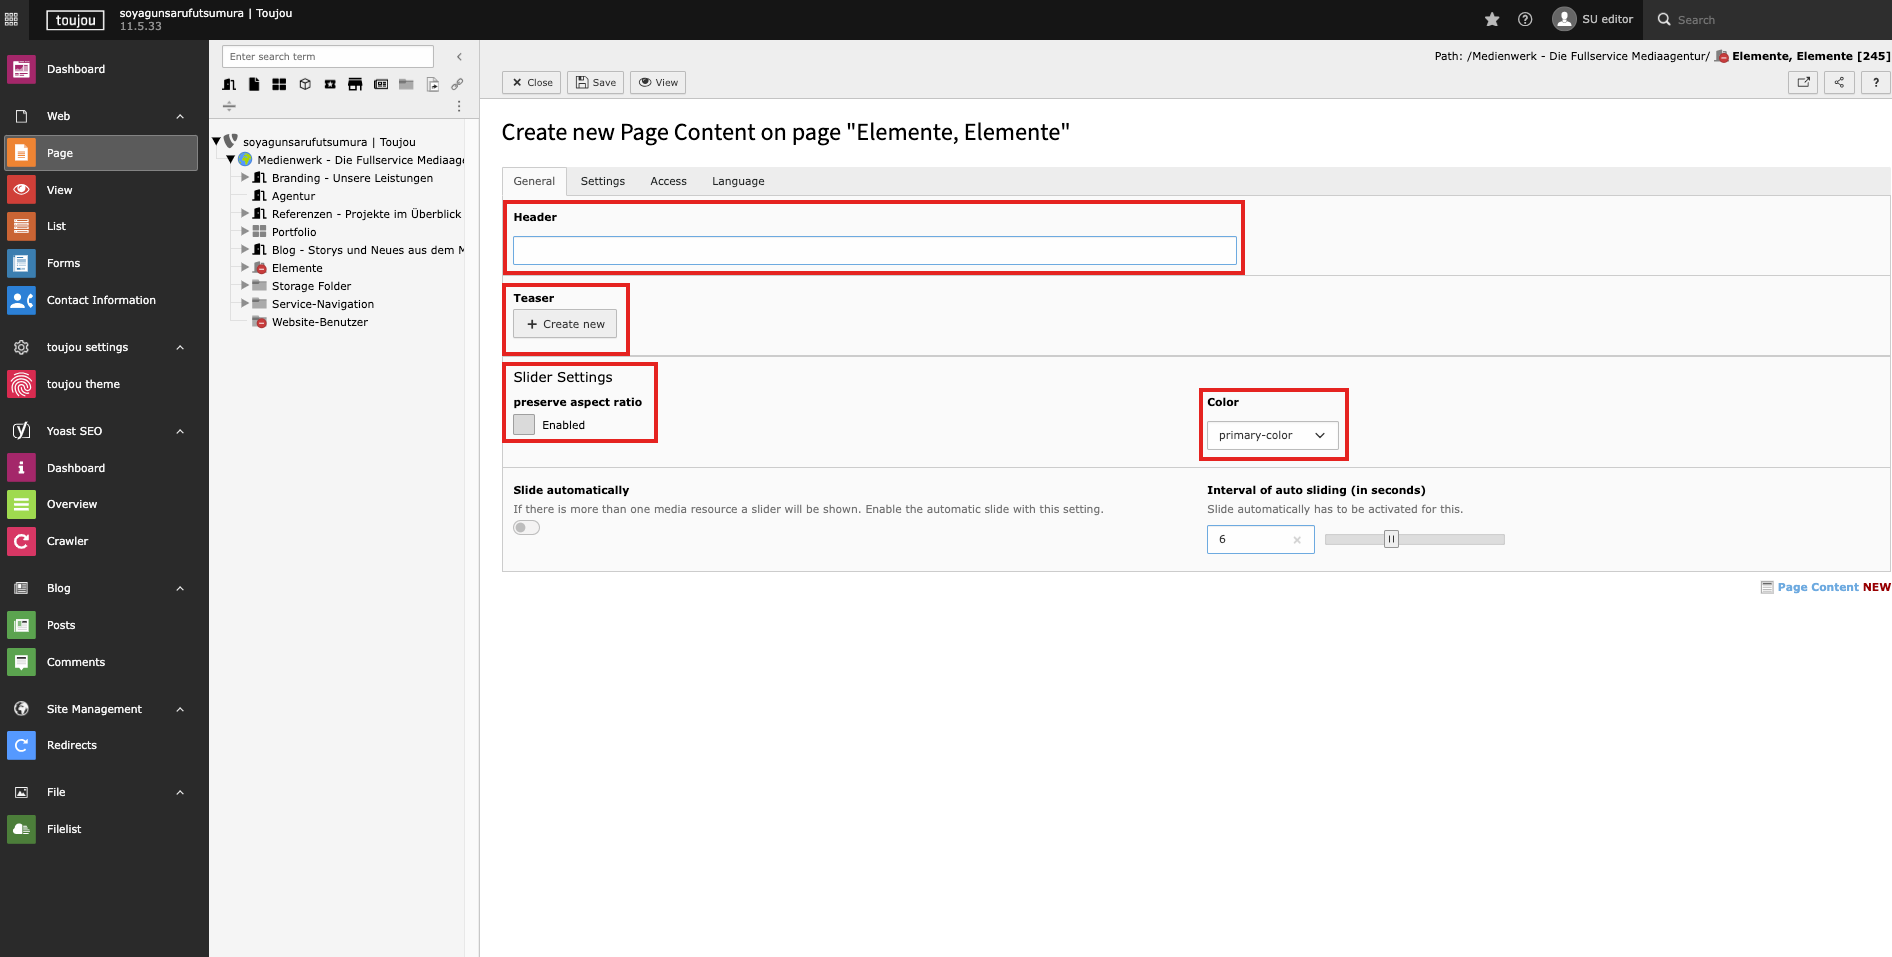
Task: Click the Yoast SEO Crawler module icon
Action: (21, 541)
